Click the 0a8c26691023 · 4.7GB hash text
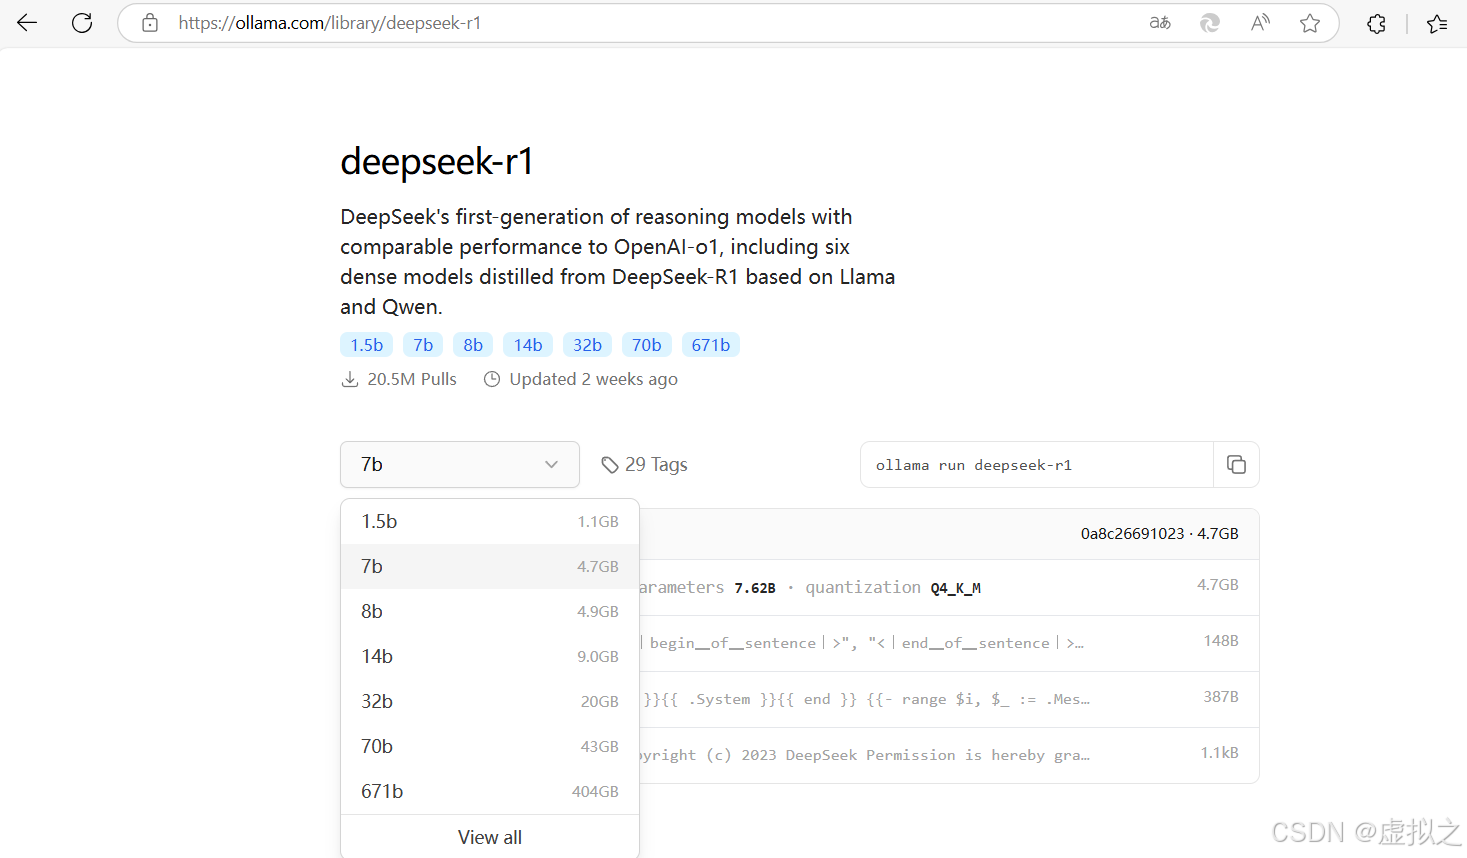This screenshot has width=1467, height=858. point(1159,534)
